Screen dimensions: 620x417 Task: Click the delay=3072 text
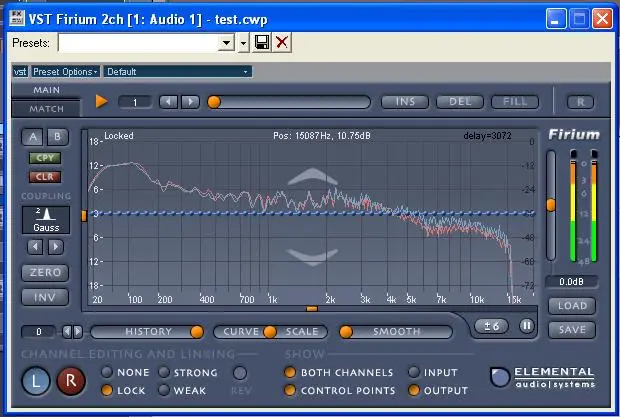coord(487,136)
